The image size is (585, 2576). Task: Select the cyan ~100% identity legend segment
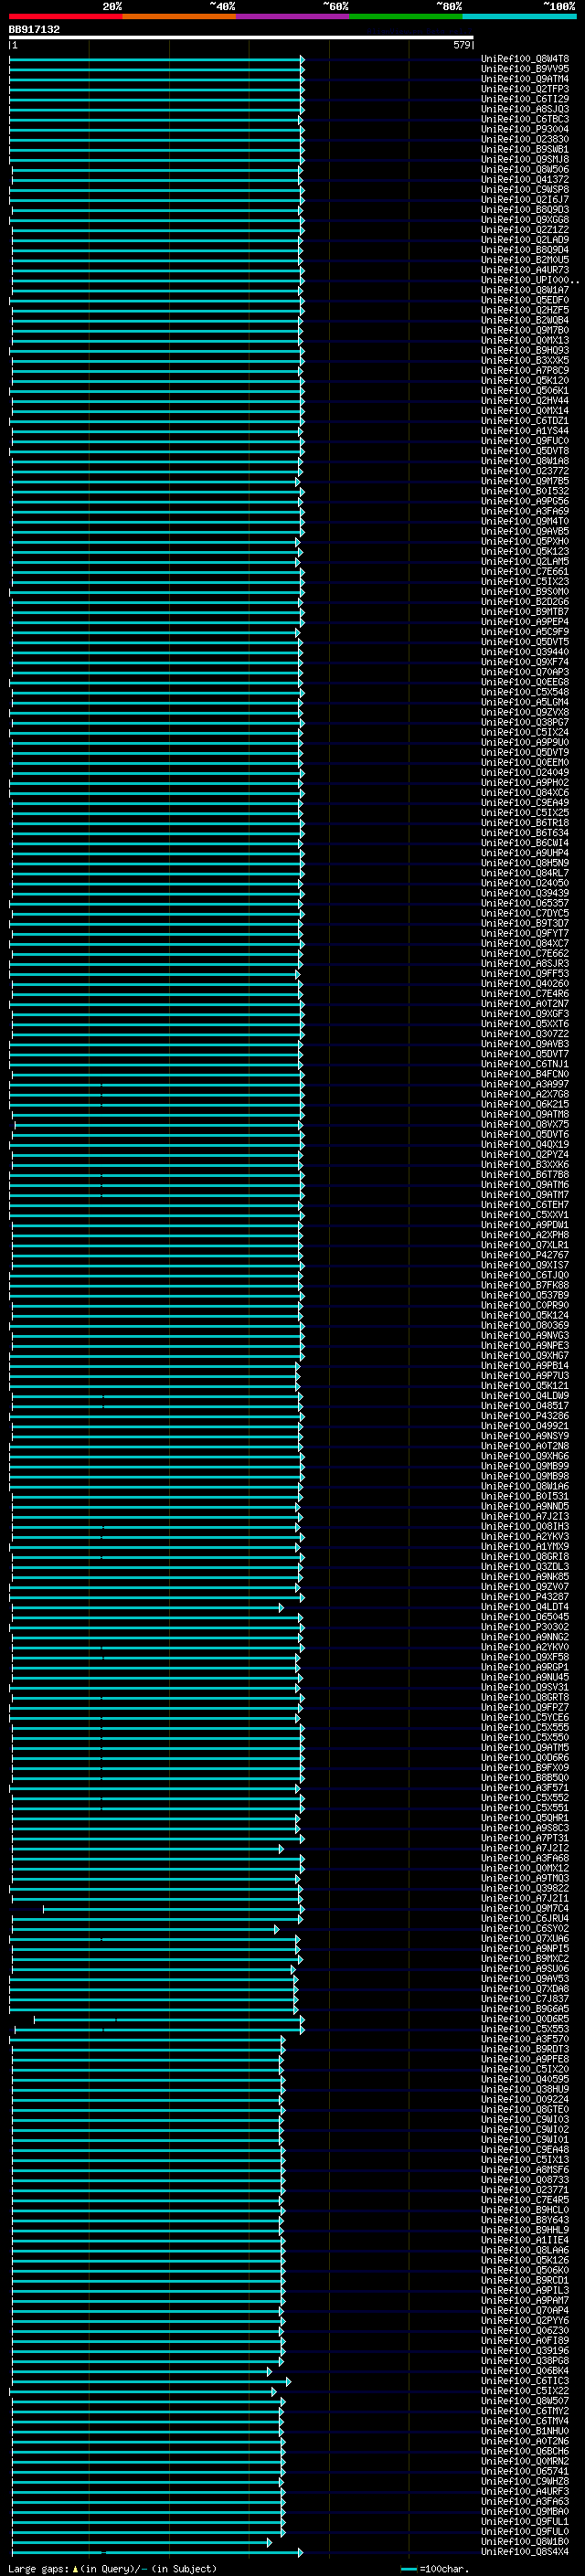pyautogui.click(x=519, y=16)
